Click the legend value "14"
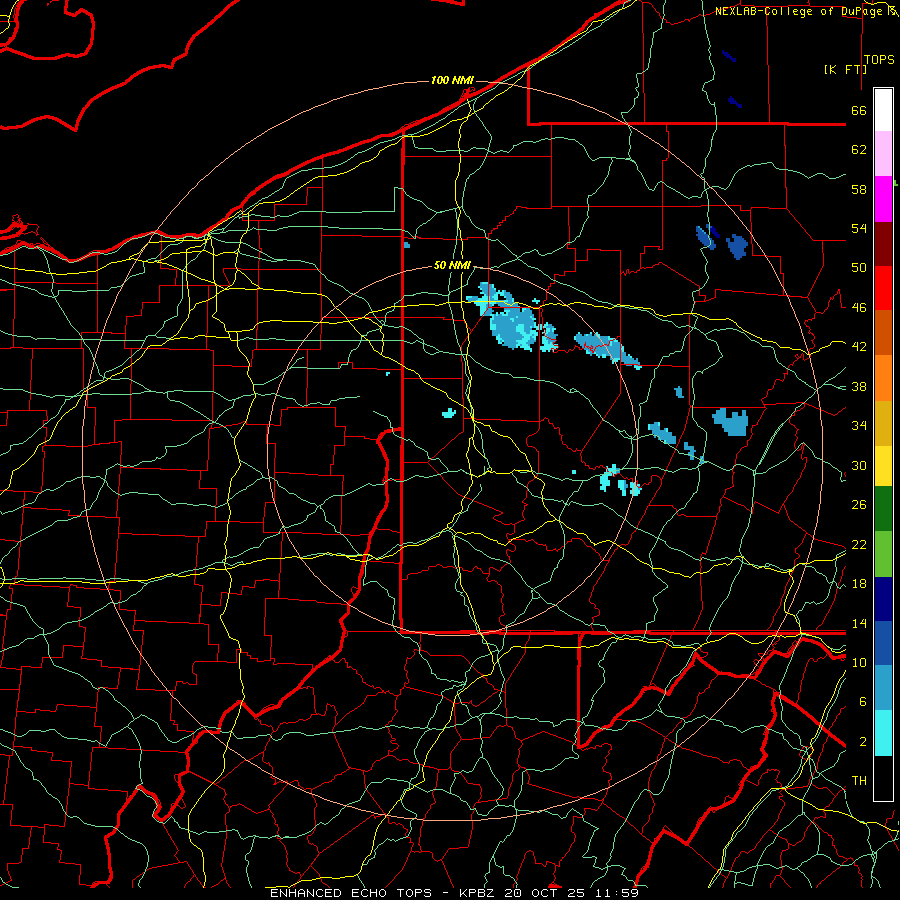The width and height of the screenshot is (900, 900). coord(859,623)
